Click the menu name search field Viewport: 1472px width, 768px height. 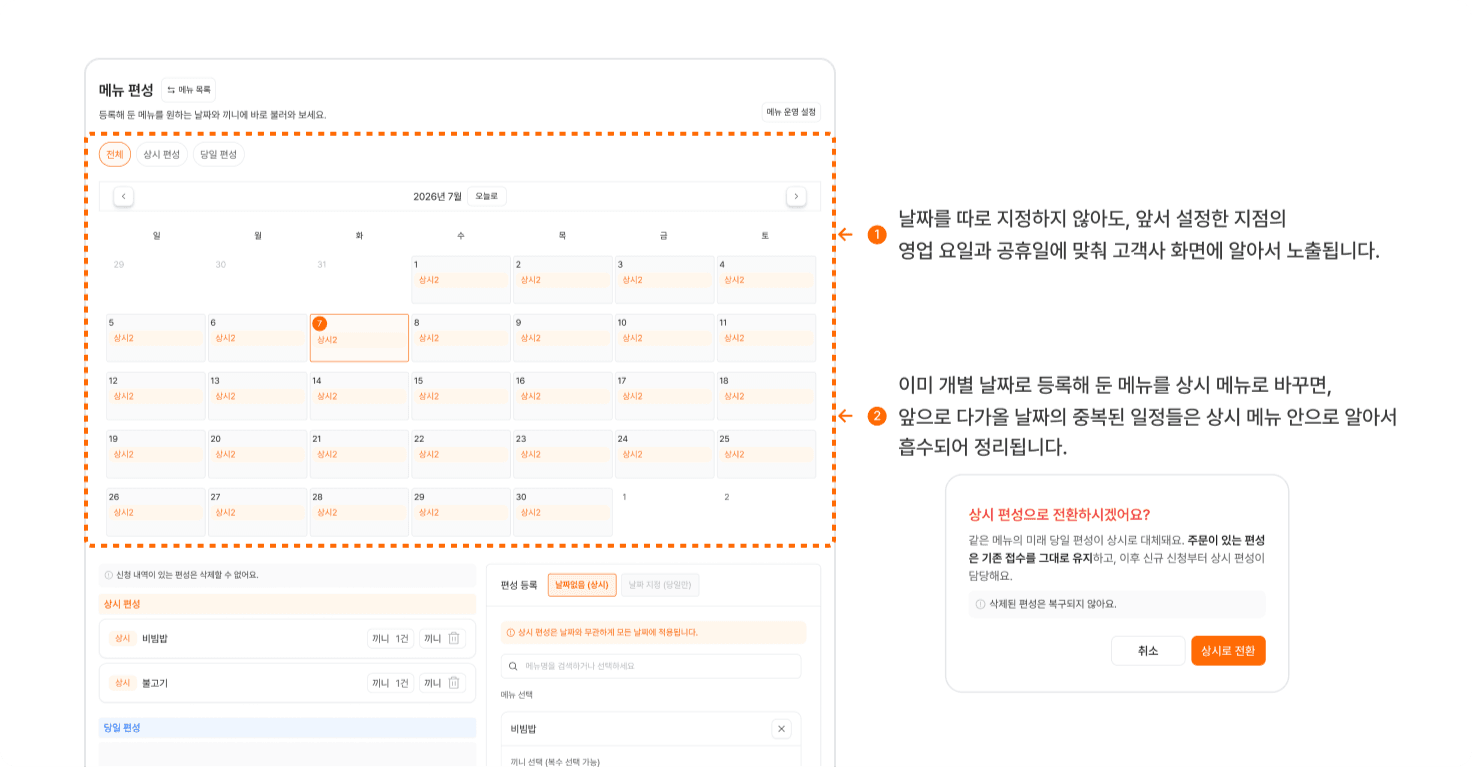click(x=651, y=666)
